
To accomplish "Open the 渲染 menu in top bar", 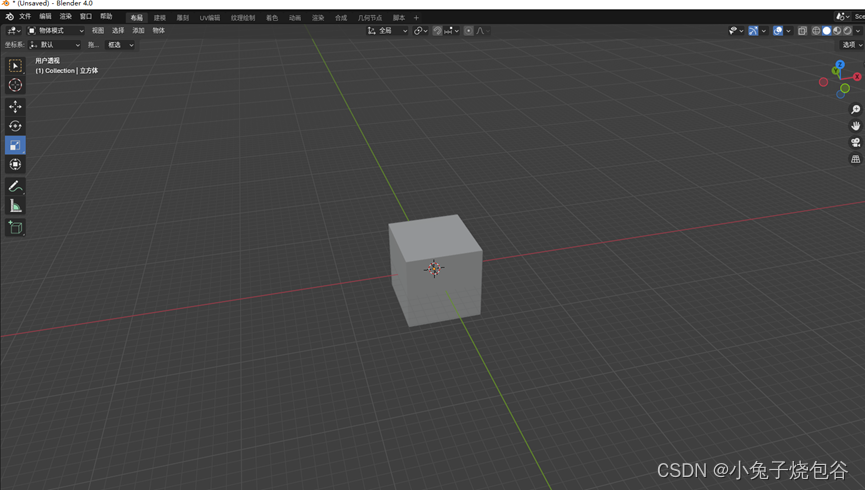I will point(66,17).
